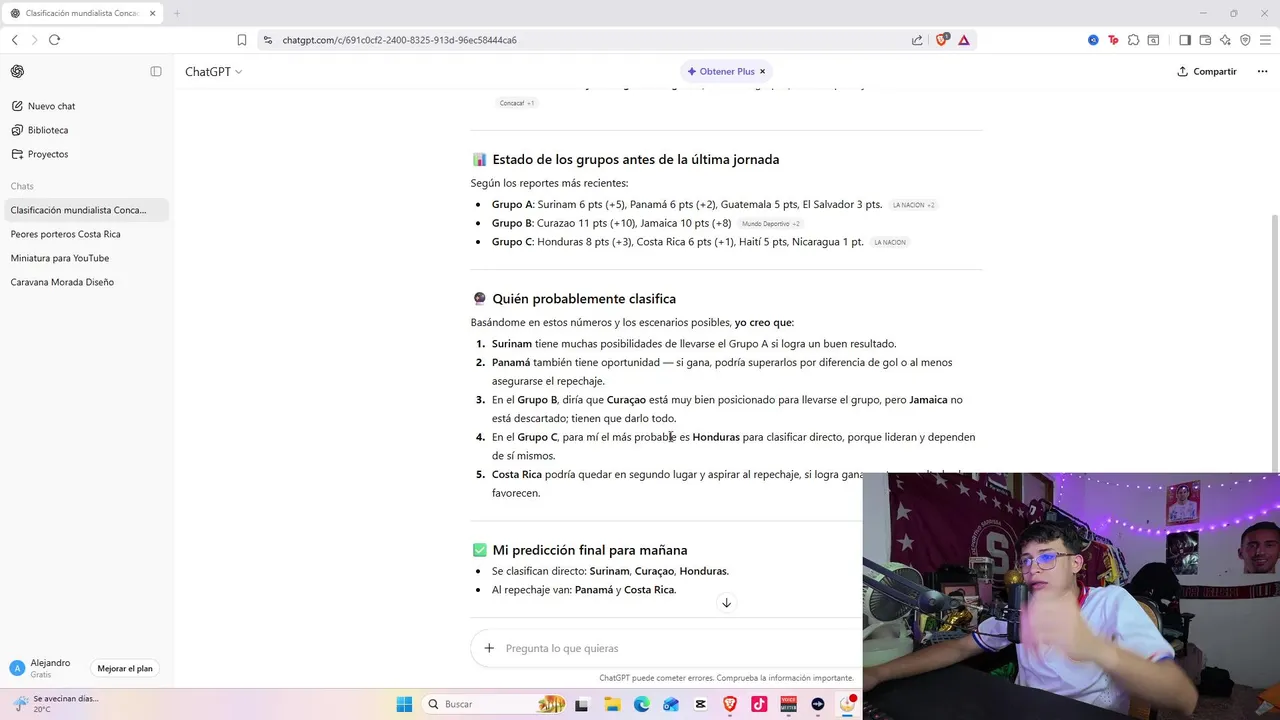The image size is (1280, 720).
Task: Open Task View on the taskbar
Action: pos(582,704)
